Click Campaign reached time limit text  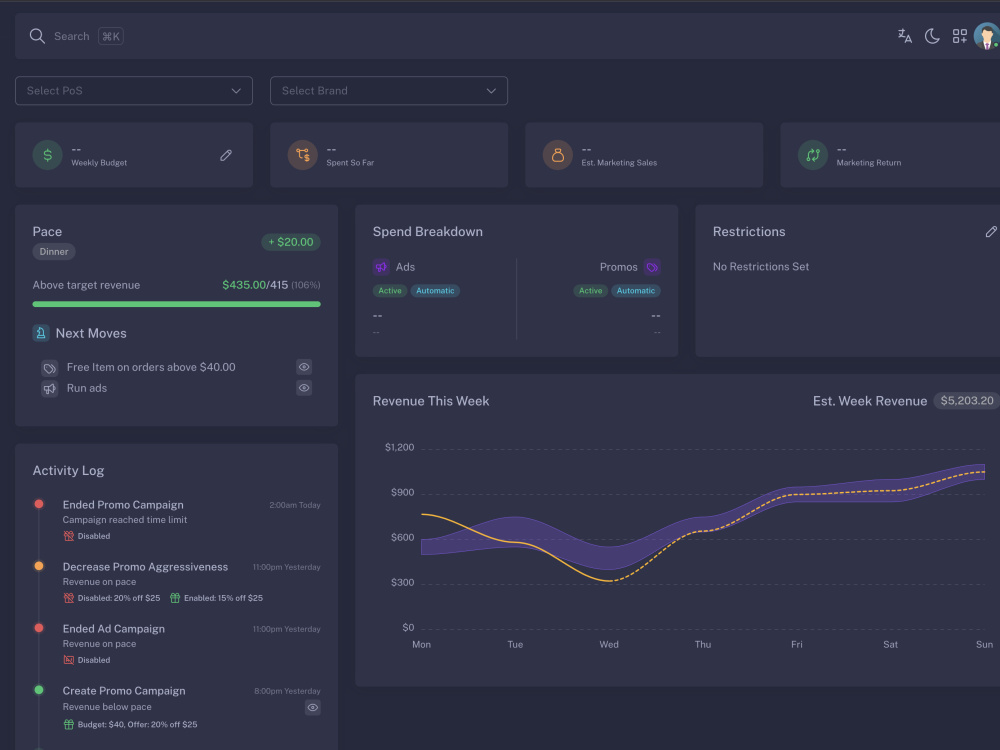pos(125,520)
